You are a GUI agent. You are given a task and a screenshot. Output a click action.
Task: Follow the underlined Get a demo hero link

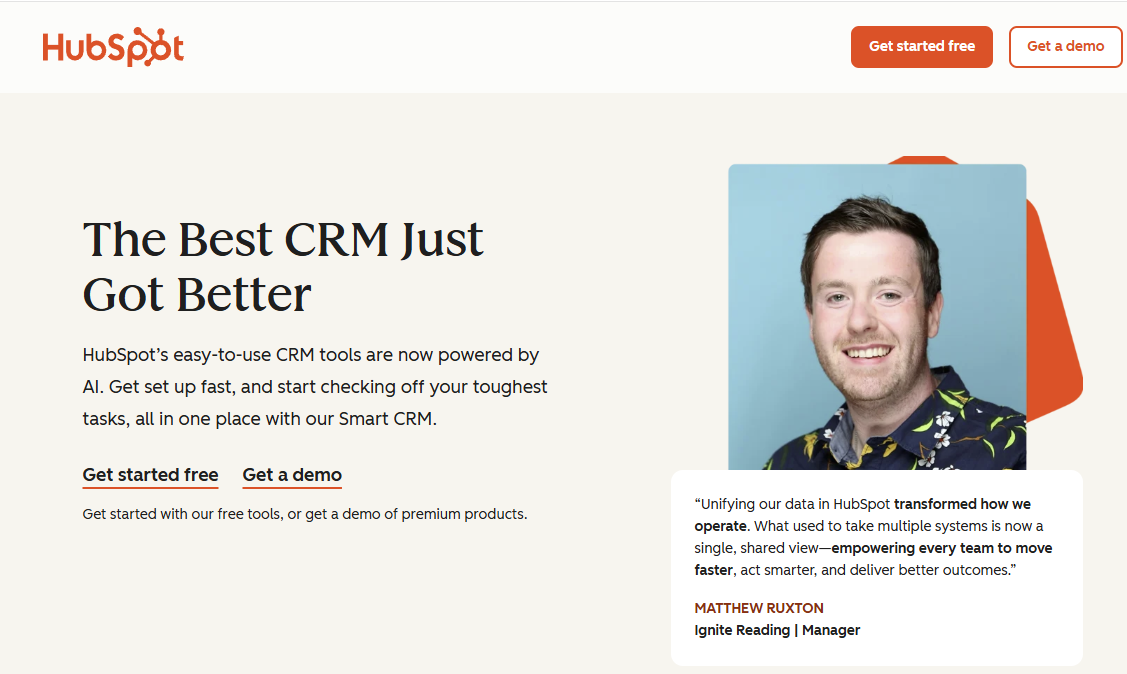pos(292,475)
